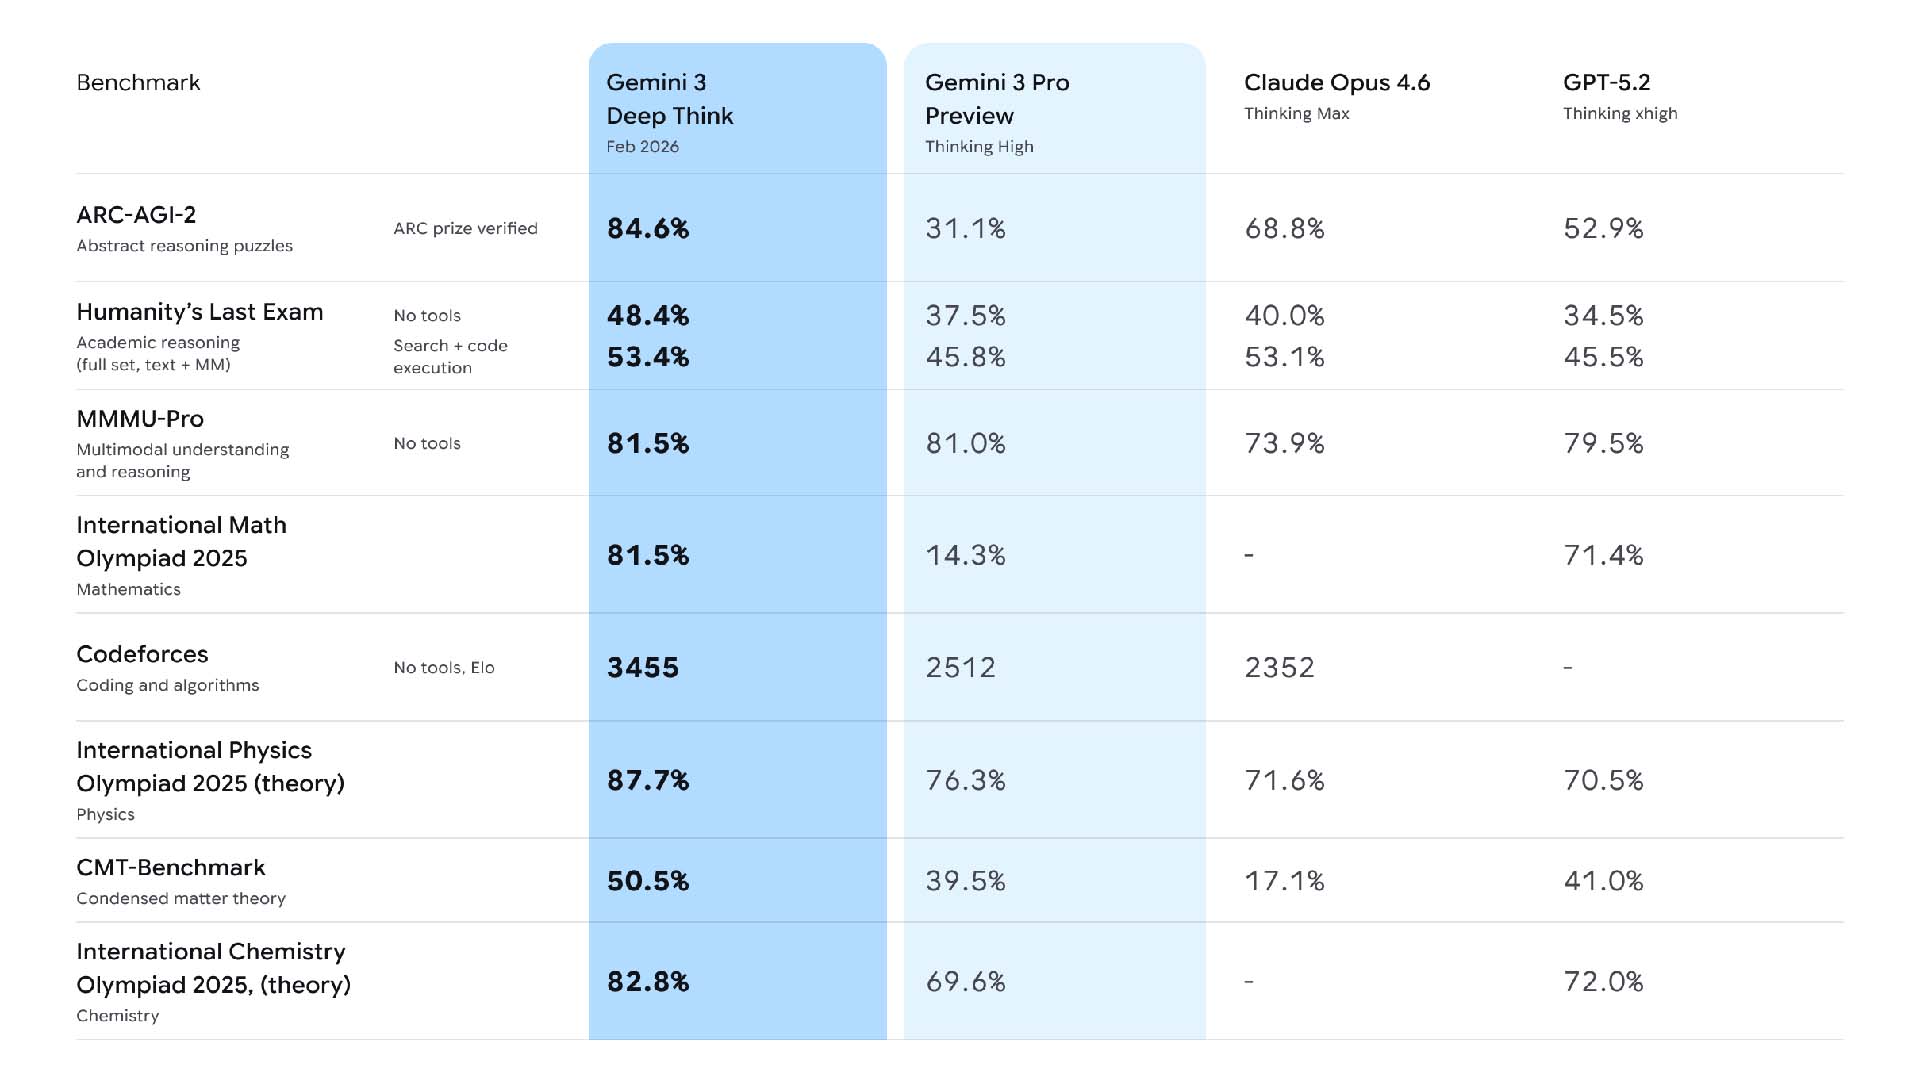Viewport: 1920px width, 1080px height.
Task: Click the International Chemistry Olympiad 2025 title
Action: 213,968
